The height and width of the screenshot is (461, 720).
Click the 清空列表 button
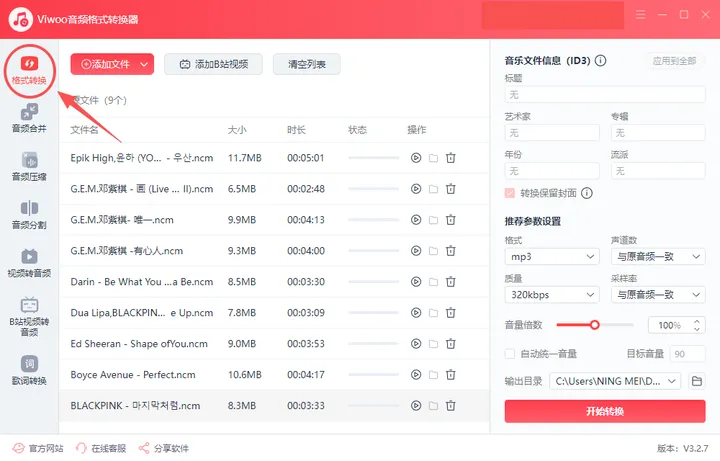click(x=307, y=64)
